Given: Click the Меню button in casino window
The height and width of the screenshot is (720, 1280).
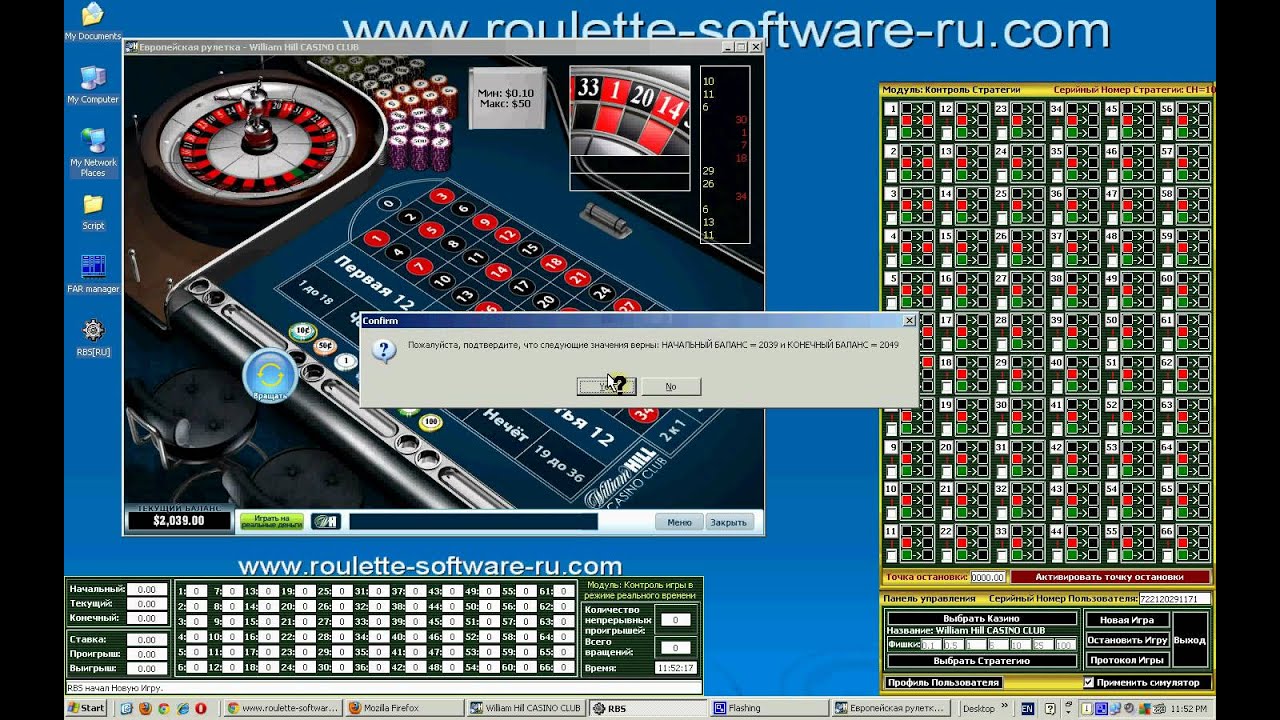Looking at the screenshot, I should point(679,522).
